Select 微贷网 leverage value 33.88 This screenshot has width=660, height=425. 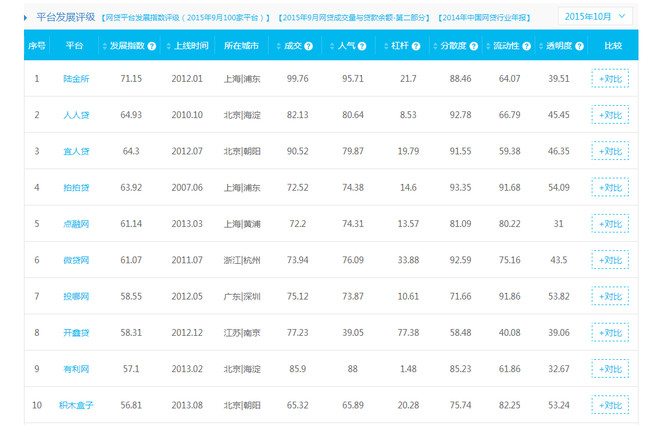(x=408, y=260)
